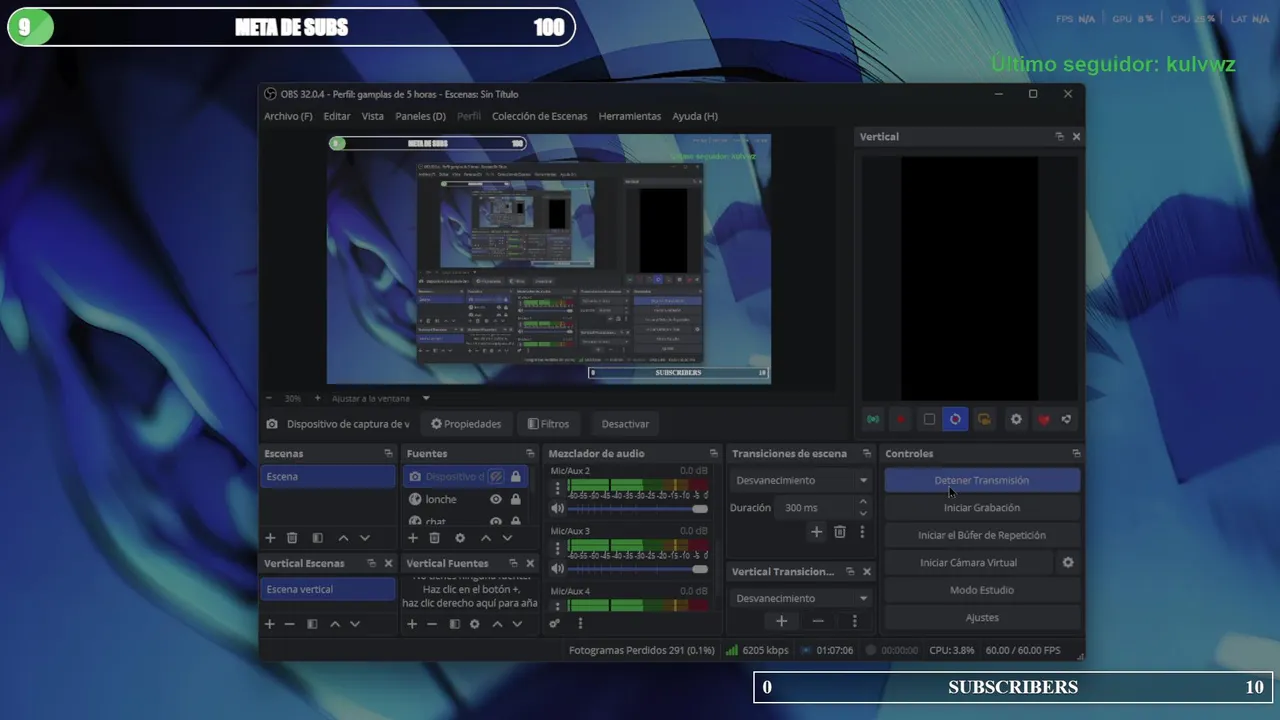Add a scene in Vertical Escenas panel
Image resolution: width=1280 pixels, height=720 pixels.
269,624
